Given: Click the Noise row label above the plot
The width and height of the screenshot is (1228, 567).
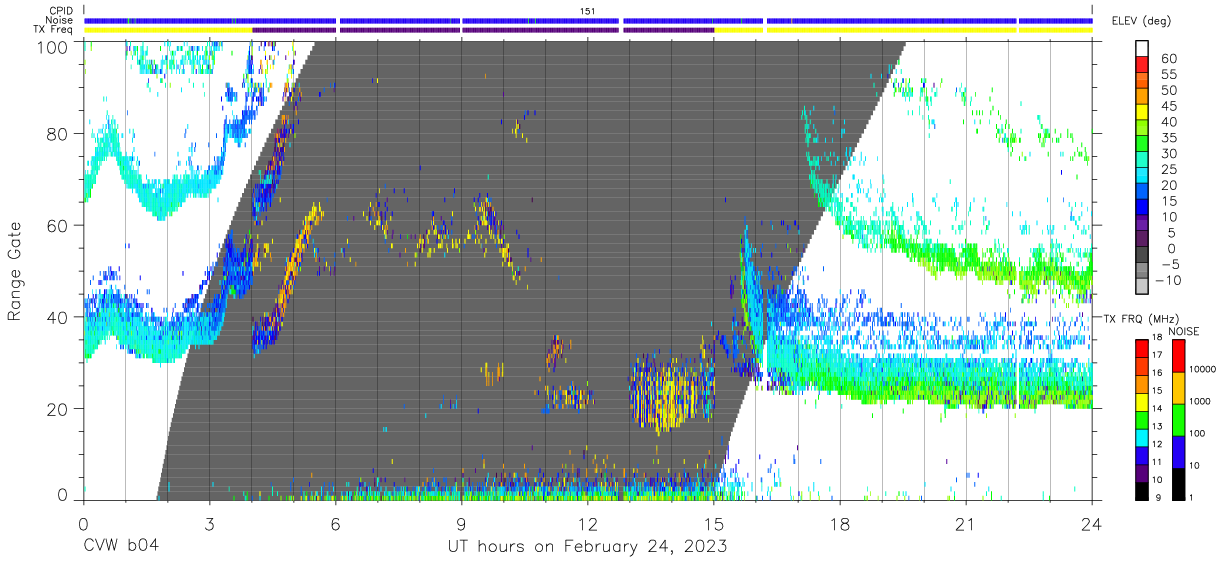Looking at the screenshot, I should (x=60, y=20).
